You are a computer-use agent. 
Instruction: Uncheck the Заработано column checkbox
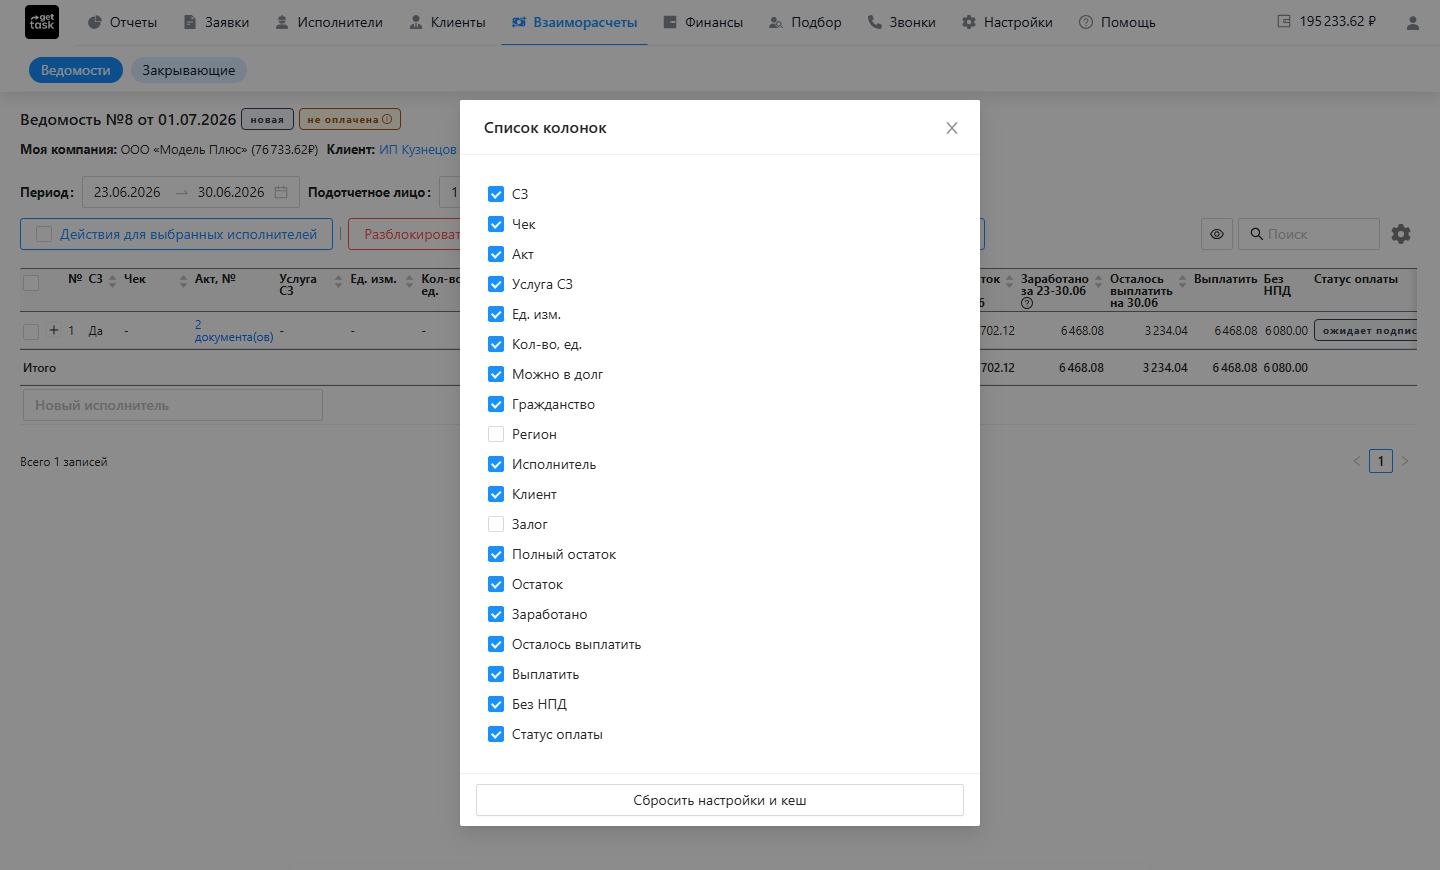click(496, 614)
